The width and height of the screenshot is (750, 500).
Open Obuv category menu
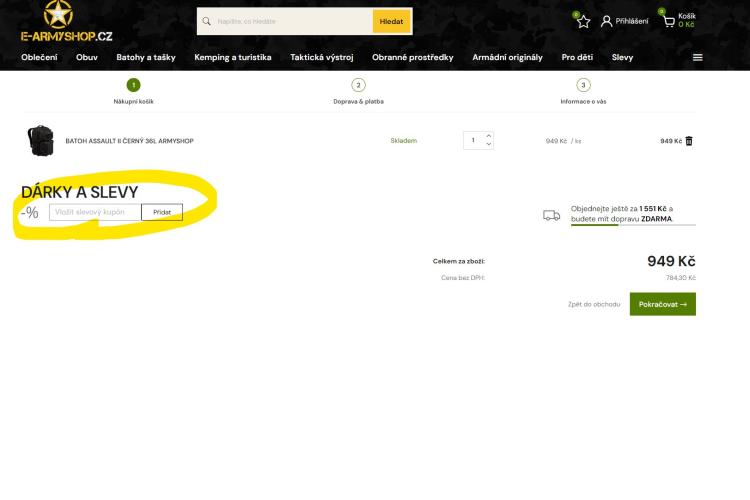87,57
